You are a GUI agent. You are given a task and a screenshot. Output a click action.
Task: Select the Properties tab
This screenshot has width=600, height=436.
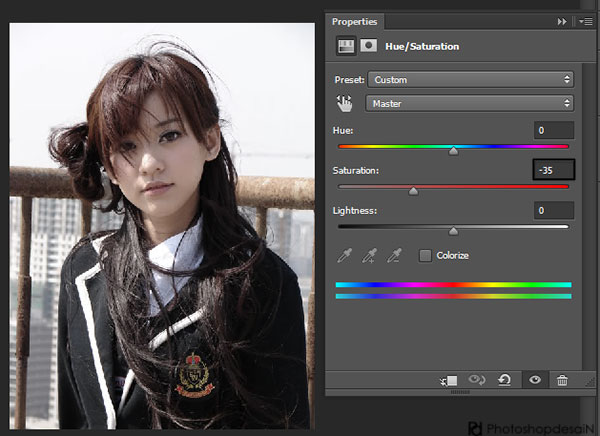[x=357, y=21]
